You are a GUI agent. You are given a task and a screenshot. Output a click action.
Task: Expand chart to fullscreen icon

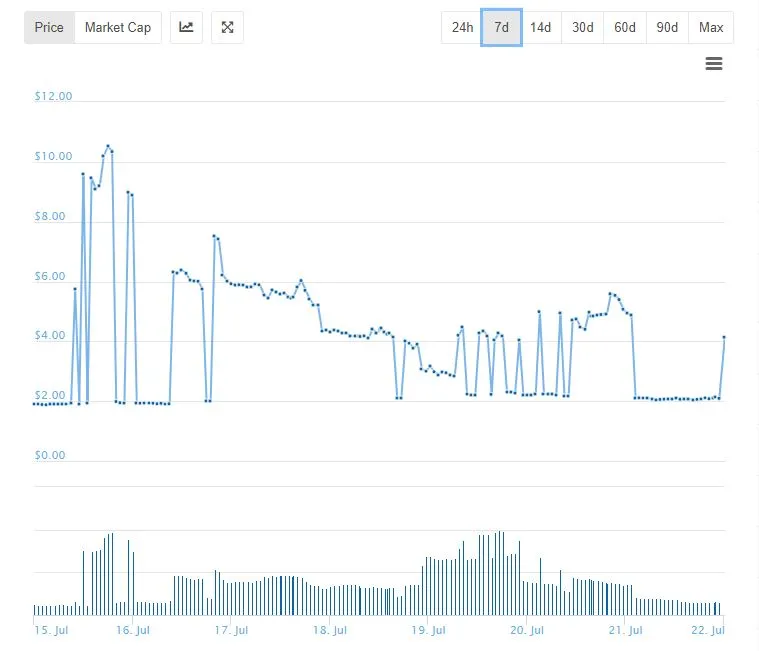pyautogui.click(x=228, y=28)
